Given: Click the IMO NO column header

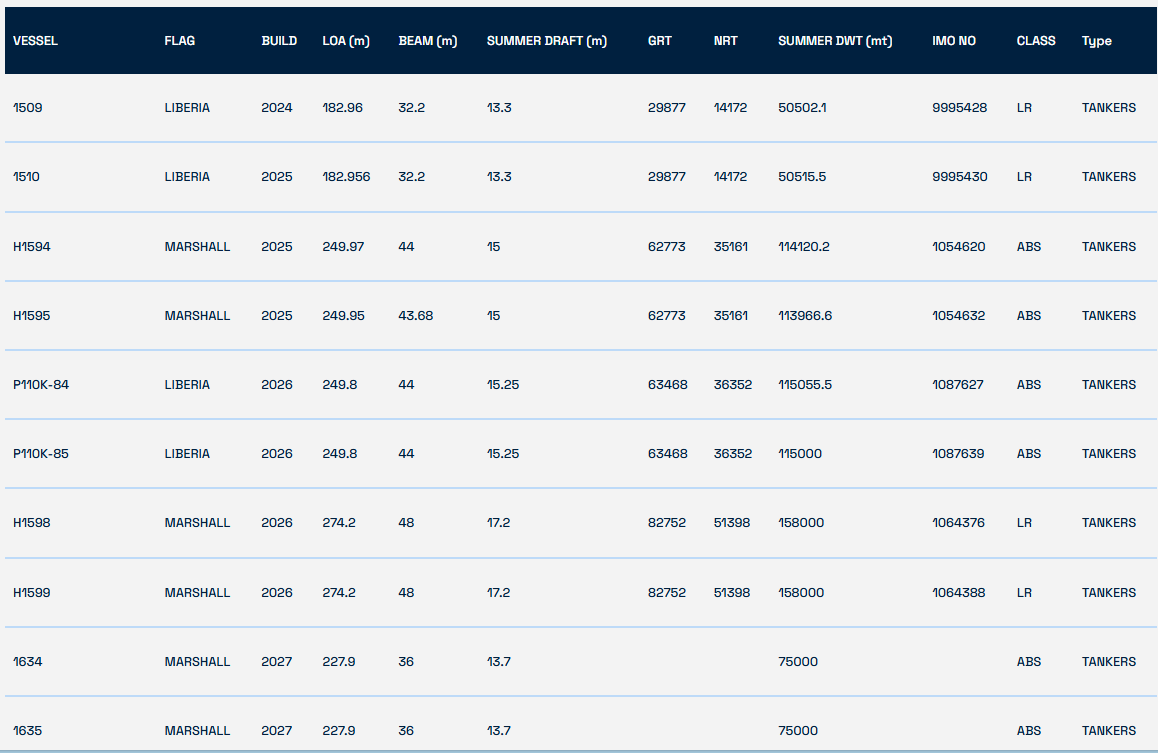Looking at the screenshot, I should coord(954,41).
